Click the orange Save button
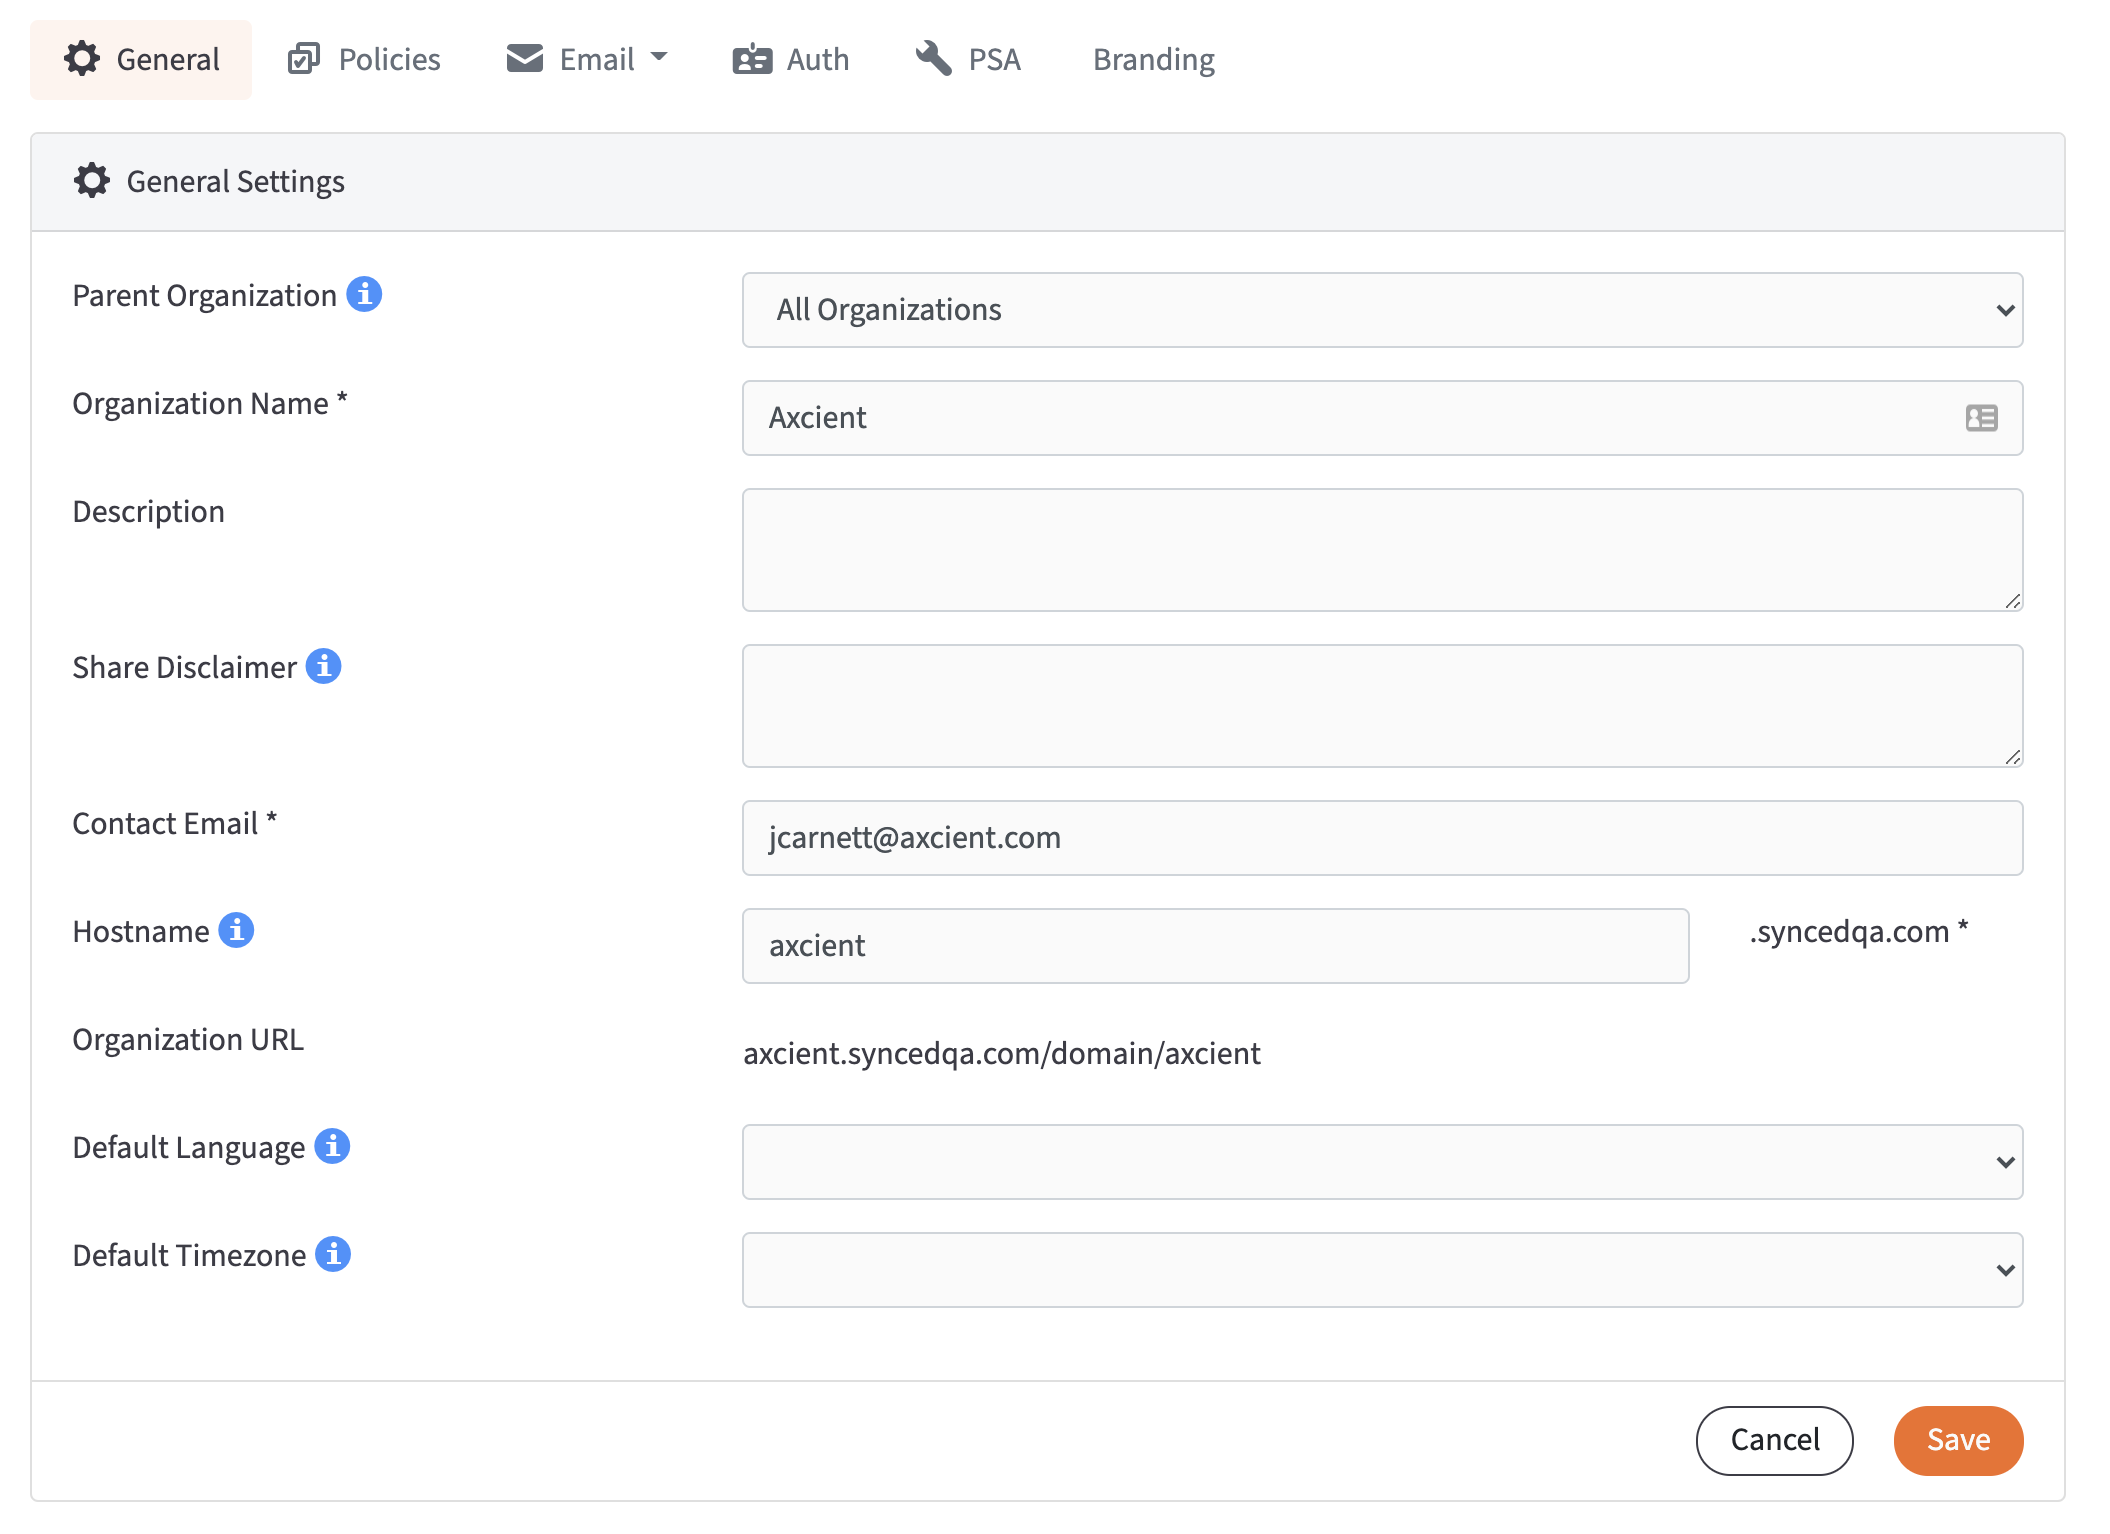2110x1534 pixels. pos(1958,1440)
